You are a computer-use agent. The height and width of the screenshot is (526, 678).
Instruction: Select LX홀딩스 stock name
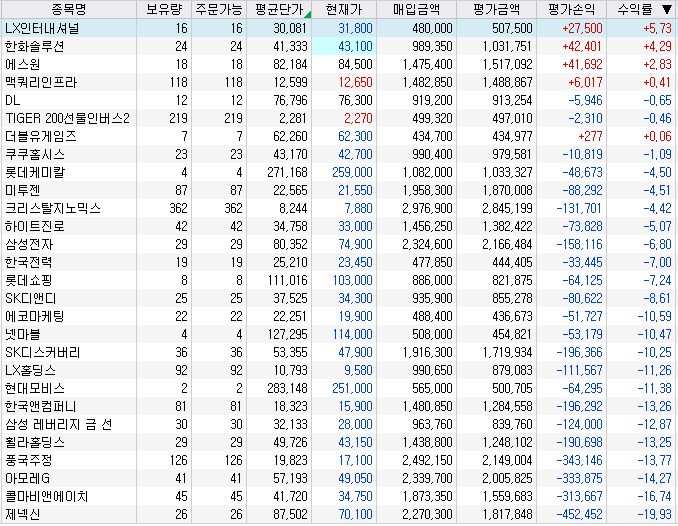[x=30, y=371]
